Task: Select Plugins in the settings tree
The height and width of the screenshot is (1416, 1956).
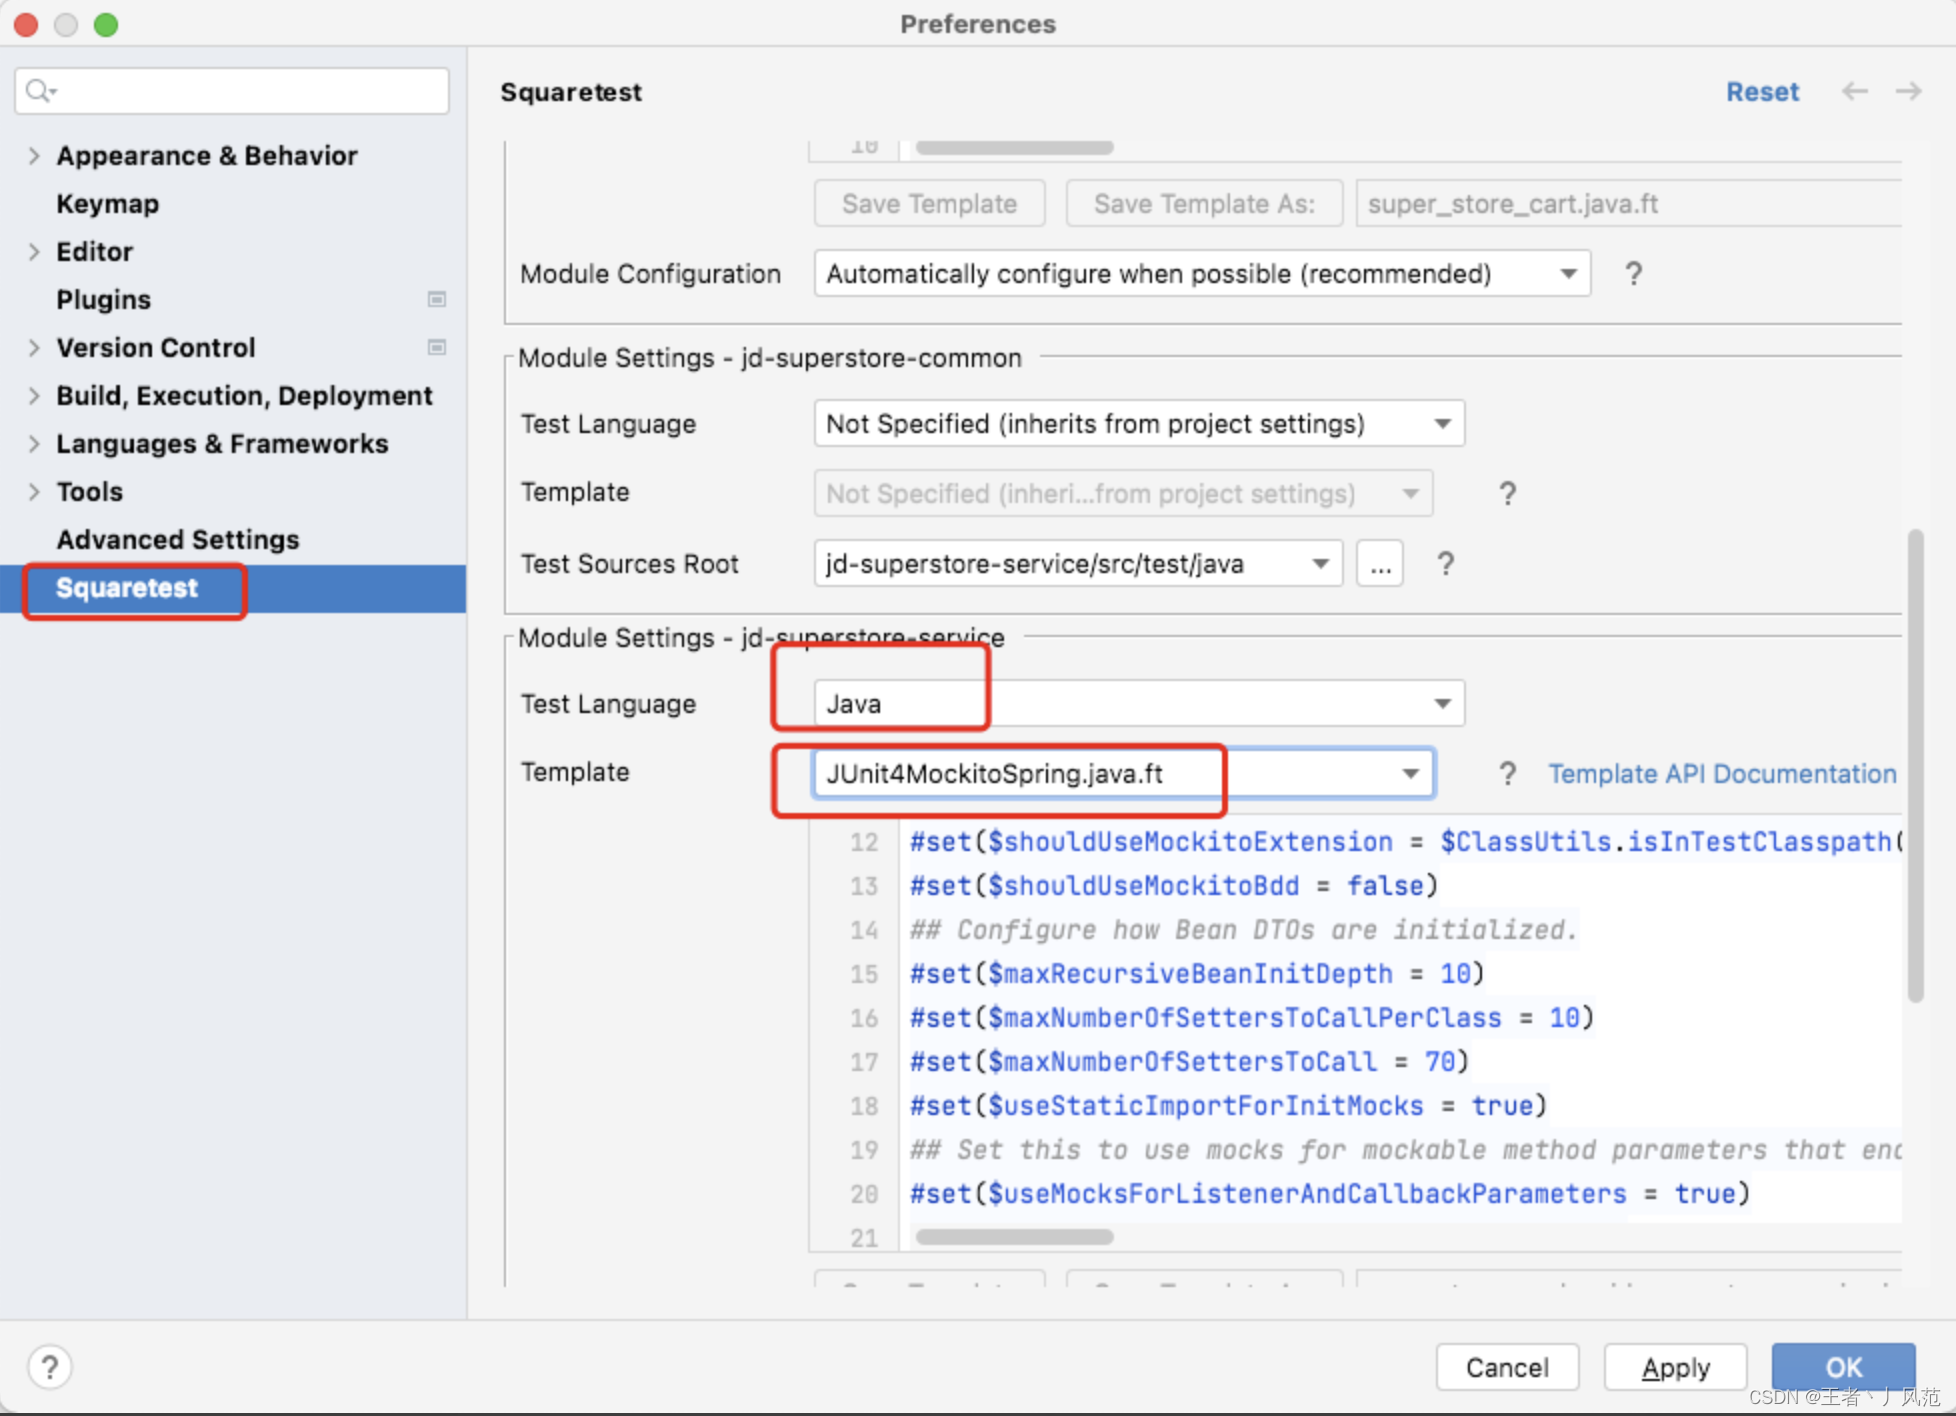Action: coord(104,300)
